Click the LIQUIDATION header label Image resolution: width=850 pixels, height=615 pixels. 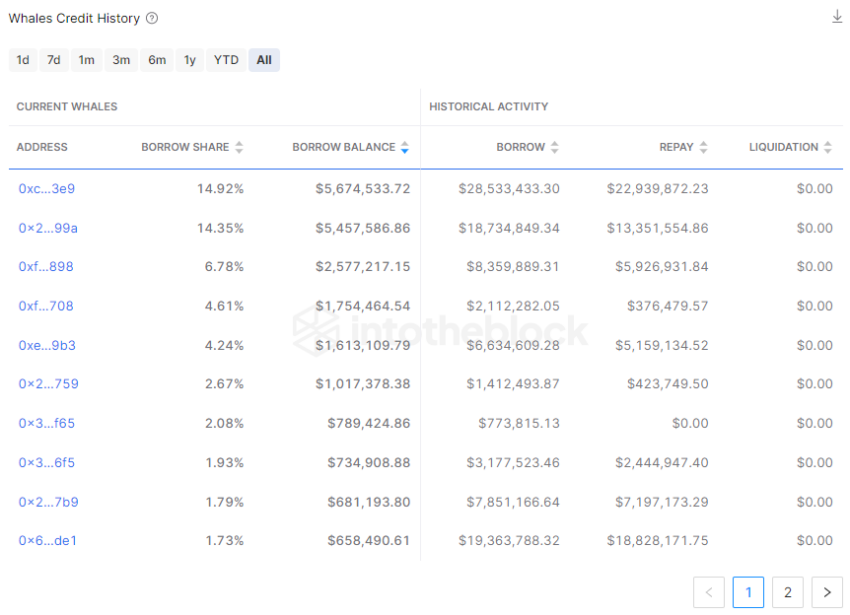783,147
